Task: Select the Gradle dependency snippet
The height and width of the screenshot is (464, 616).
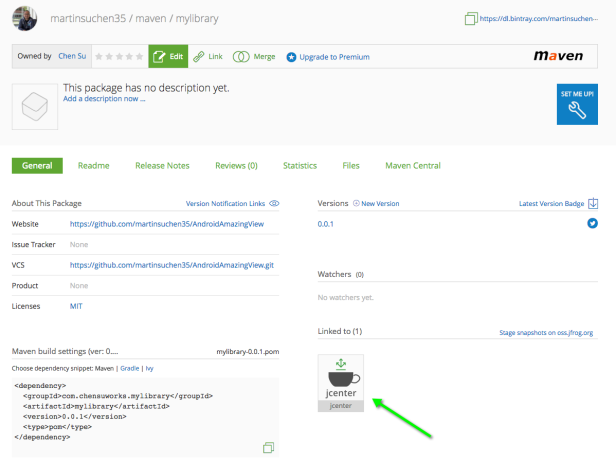Action: (x=130, y=368)
